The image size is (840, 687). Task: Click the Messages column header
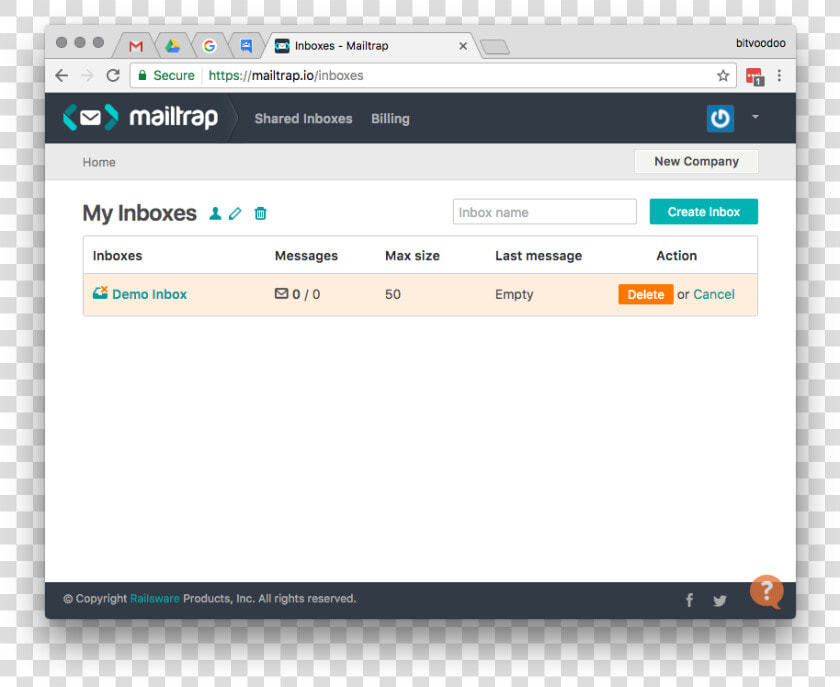click(306, 256)
